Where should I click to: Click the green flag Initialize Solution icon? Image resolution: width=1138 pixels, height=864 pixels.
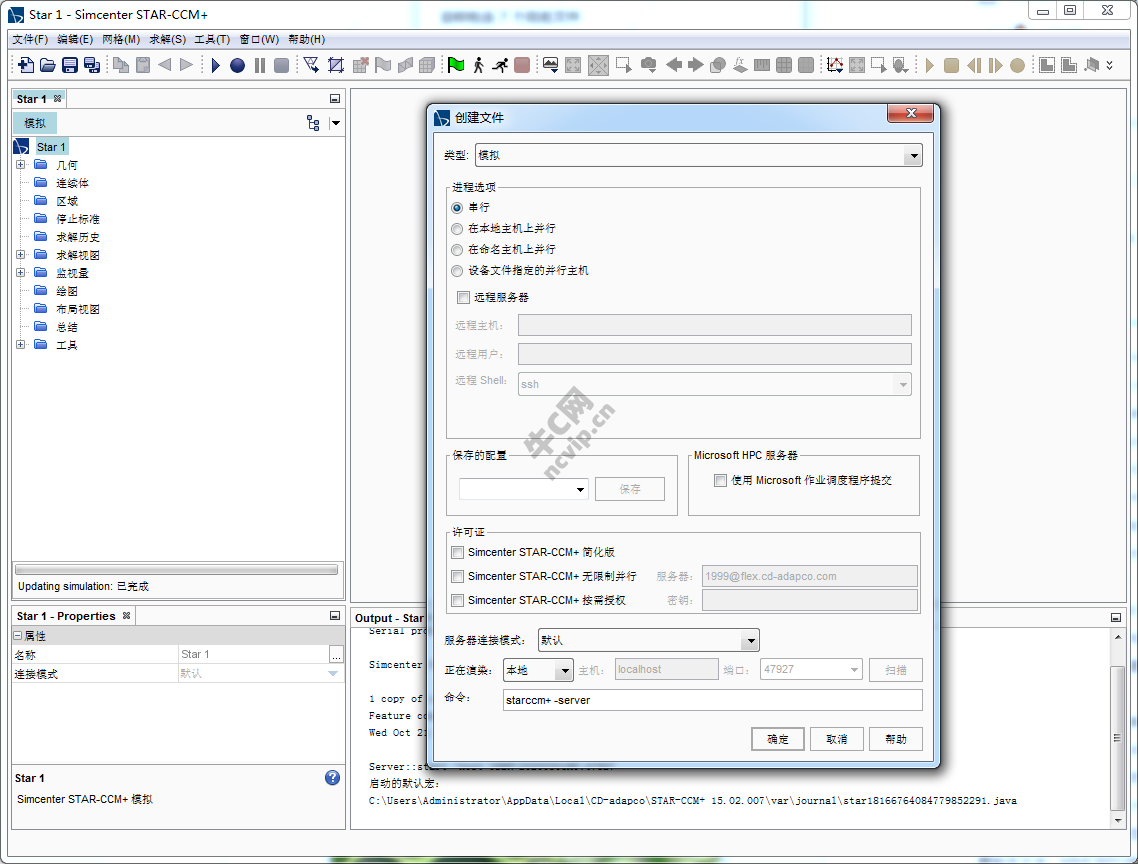point(456,65)
